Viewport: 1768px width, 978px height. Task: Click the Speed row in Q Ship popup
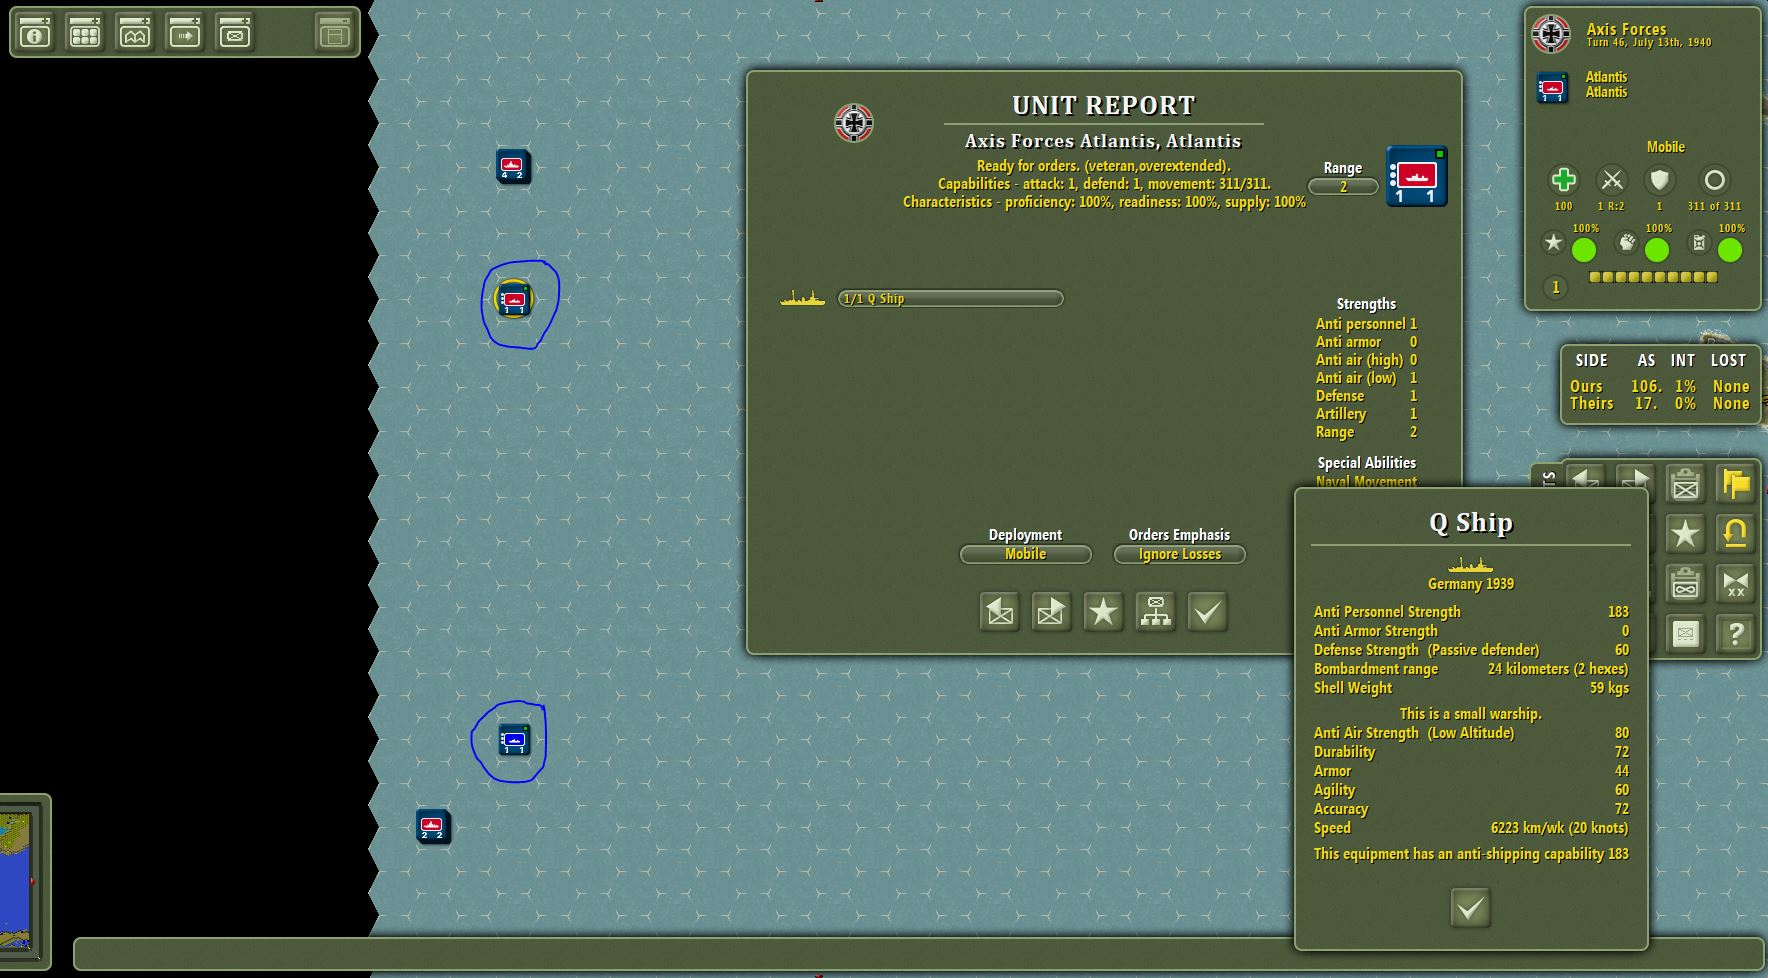(1471, 828)
